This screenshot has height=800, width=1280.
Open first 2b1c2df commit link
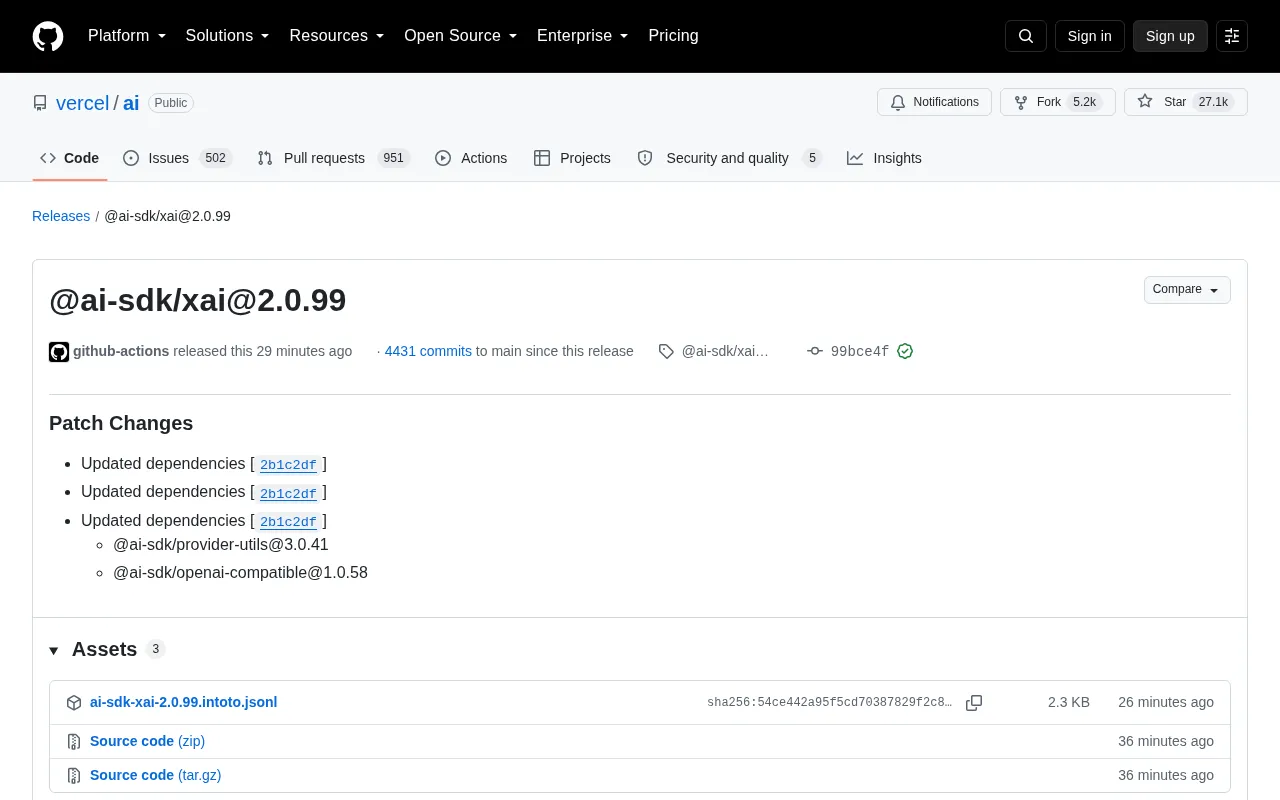click(x=288, y=465)
